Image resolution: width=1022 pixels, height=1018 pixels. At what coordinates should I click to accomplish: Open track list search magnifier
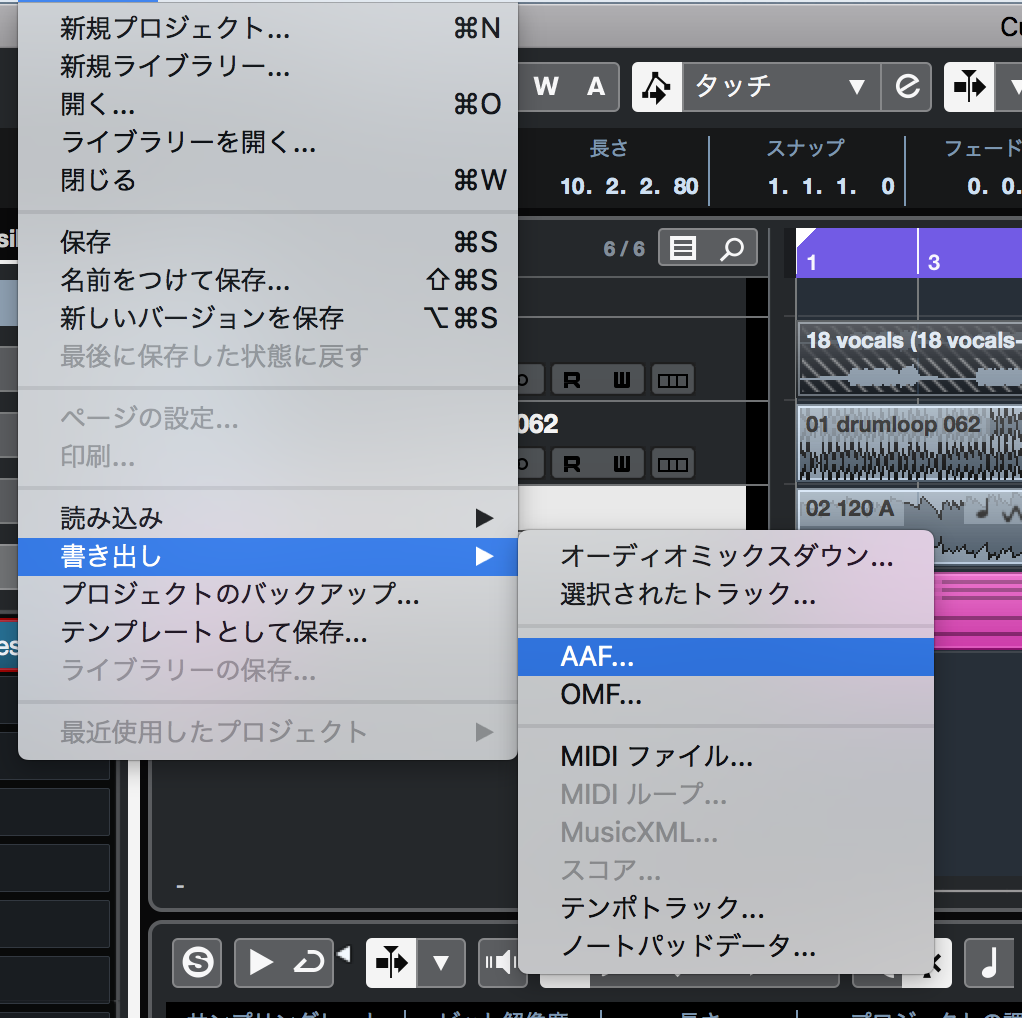click(733, 248)
